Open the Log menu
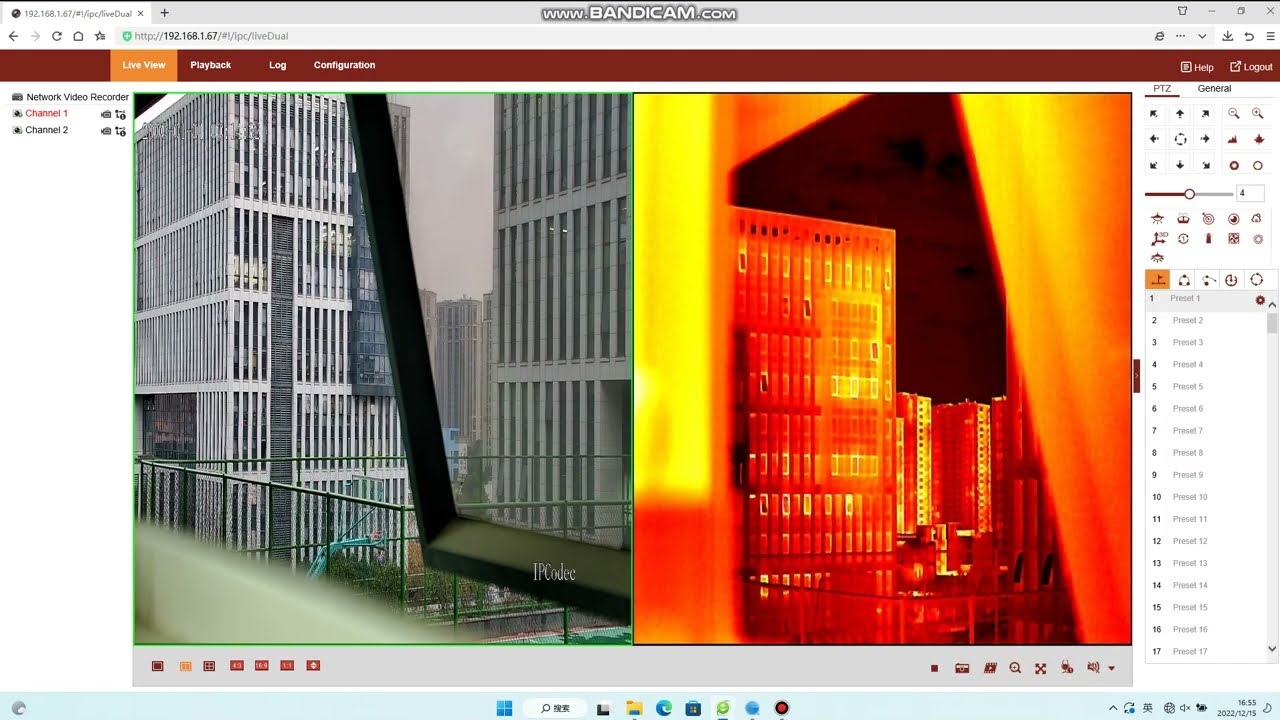 click(277, 65)
